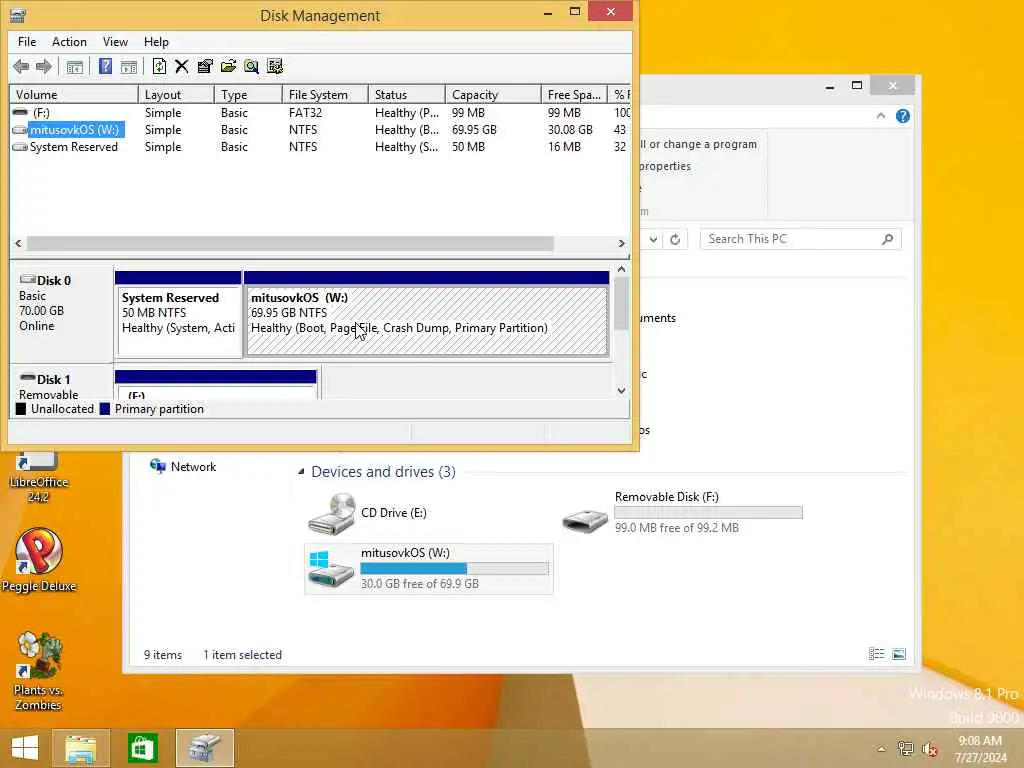Screen dimensions: 1024x768
Task: Open the Peggle Deluxe desktop shortcut
Action: (x=39, y=560)
